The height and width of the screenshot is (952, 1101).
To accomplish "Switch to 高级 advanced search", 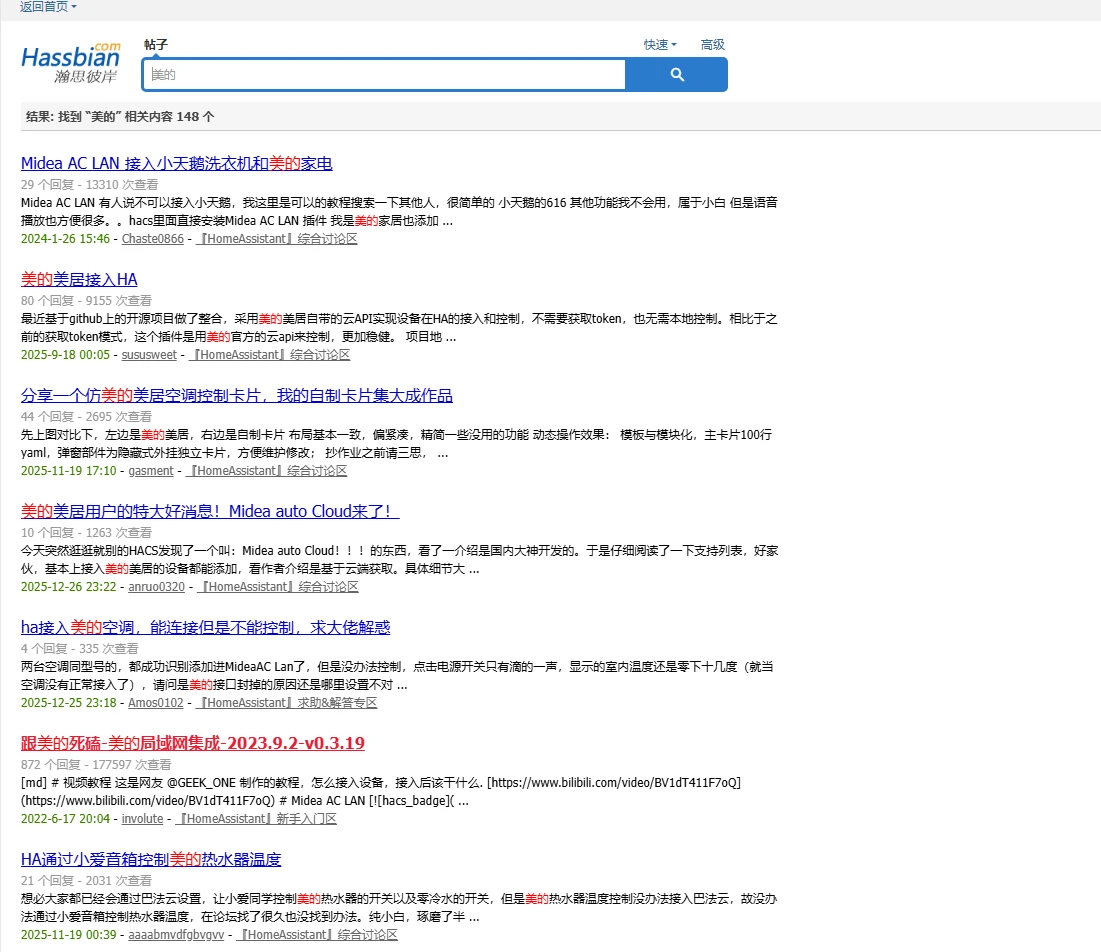I will (x=712, y=45).
